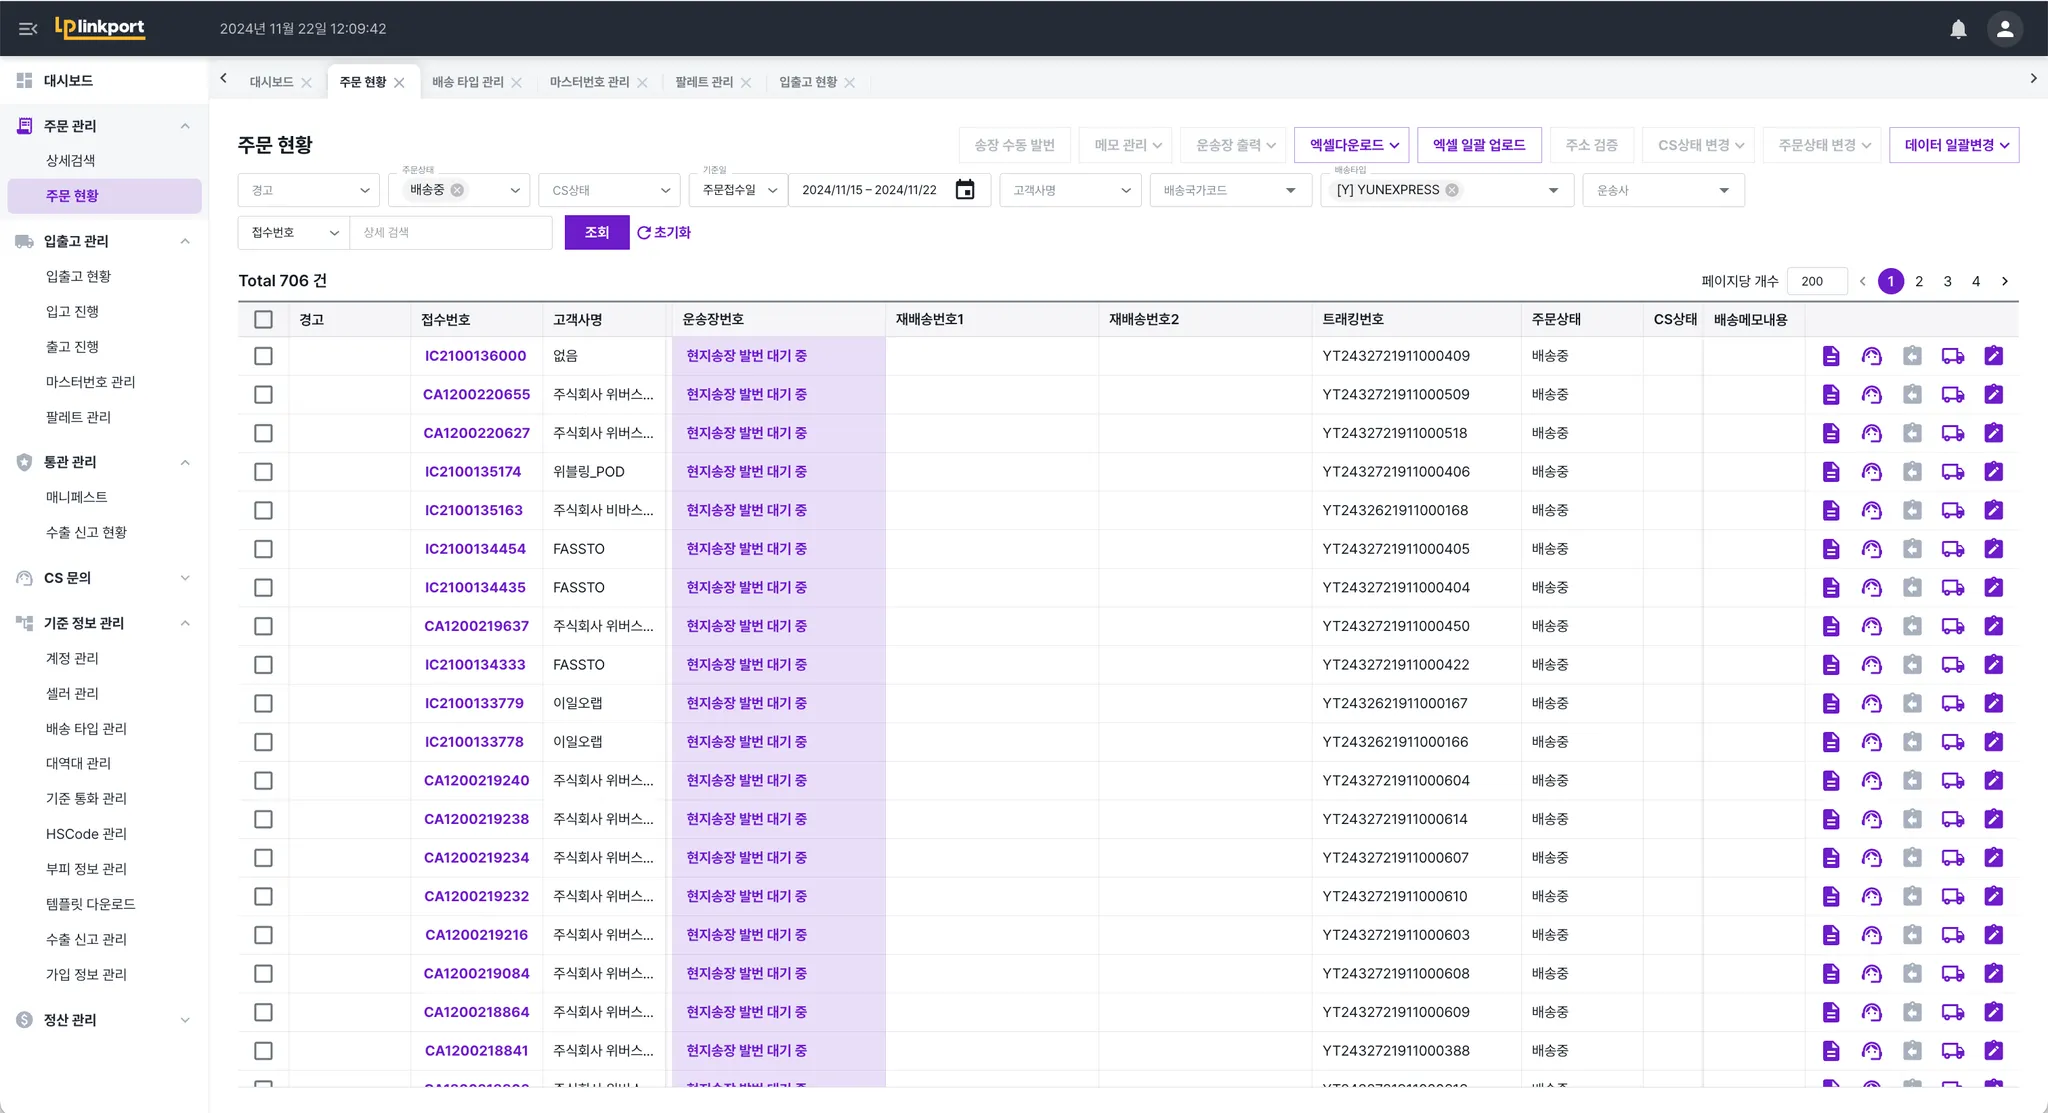Select checkbox for order CA1200219637
2048x1113 pixels.
point(263,626)
